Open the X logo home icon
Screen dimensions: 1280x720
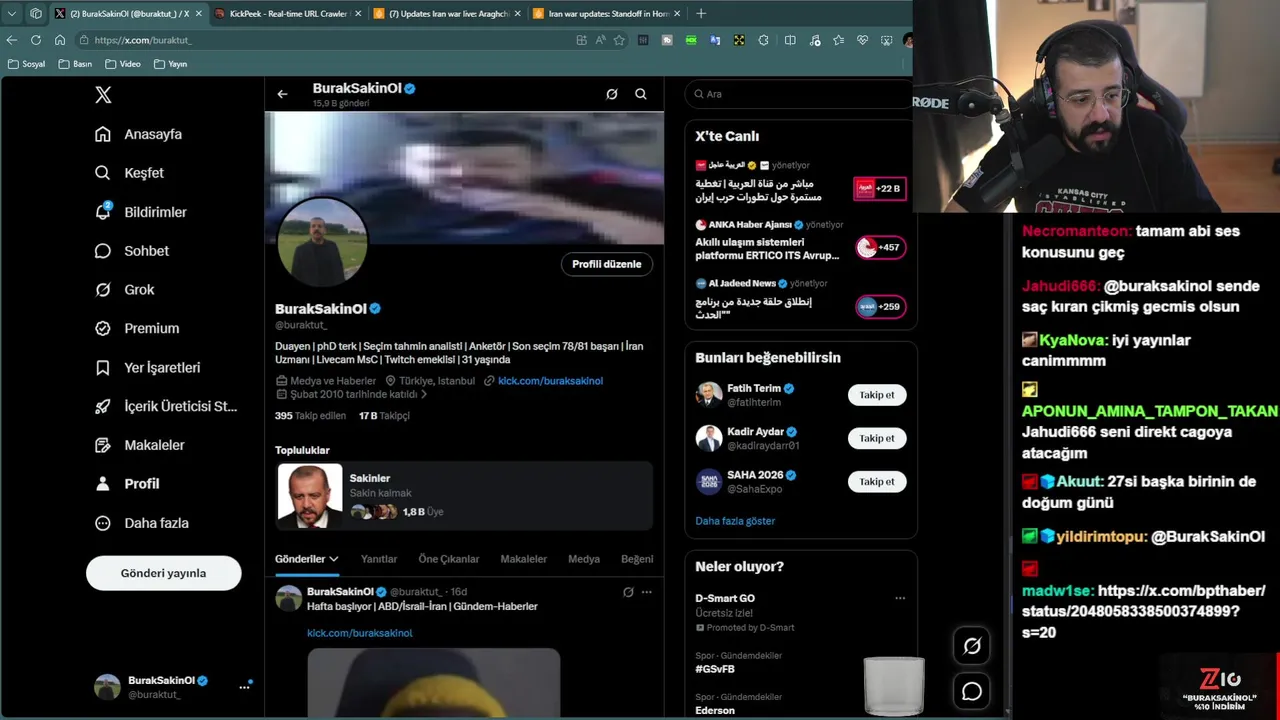pyautogui.click(x=103, y=95)
